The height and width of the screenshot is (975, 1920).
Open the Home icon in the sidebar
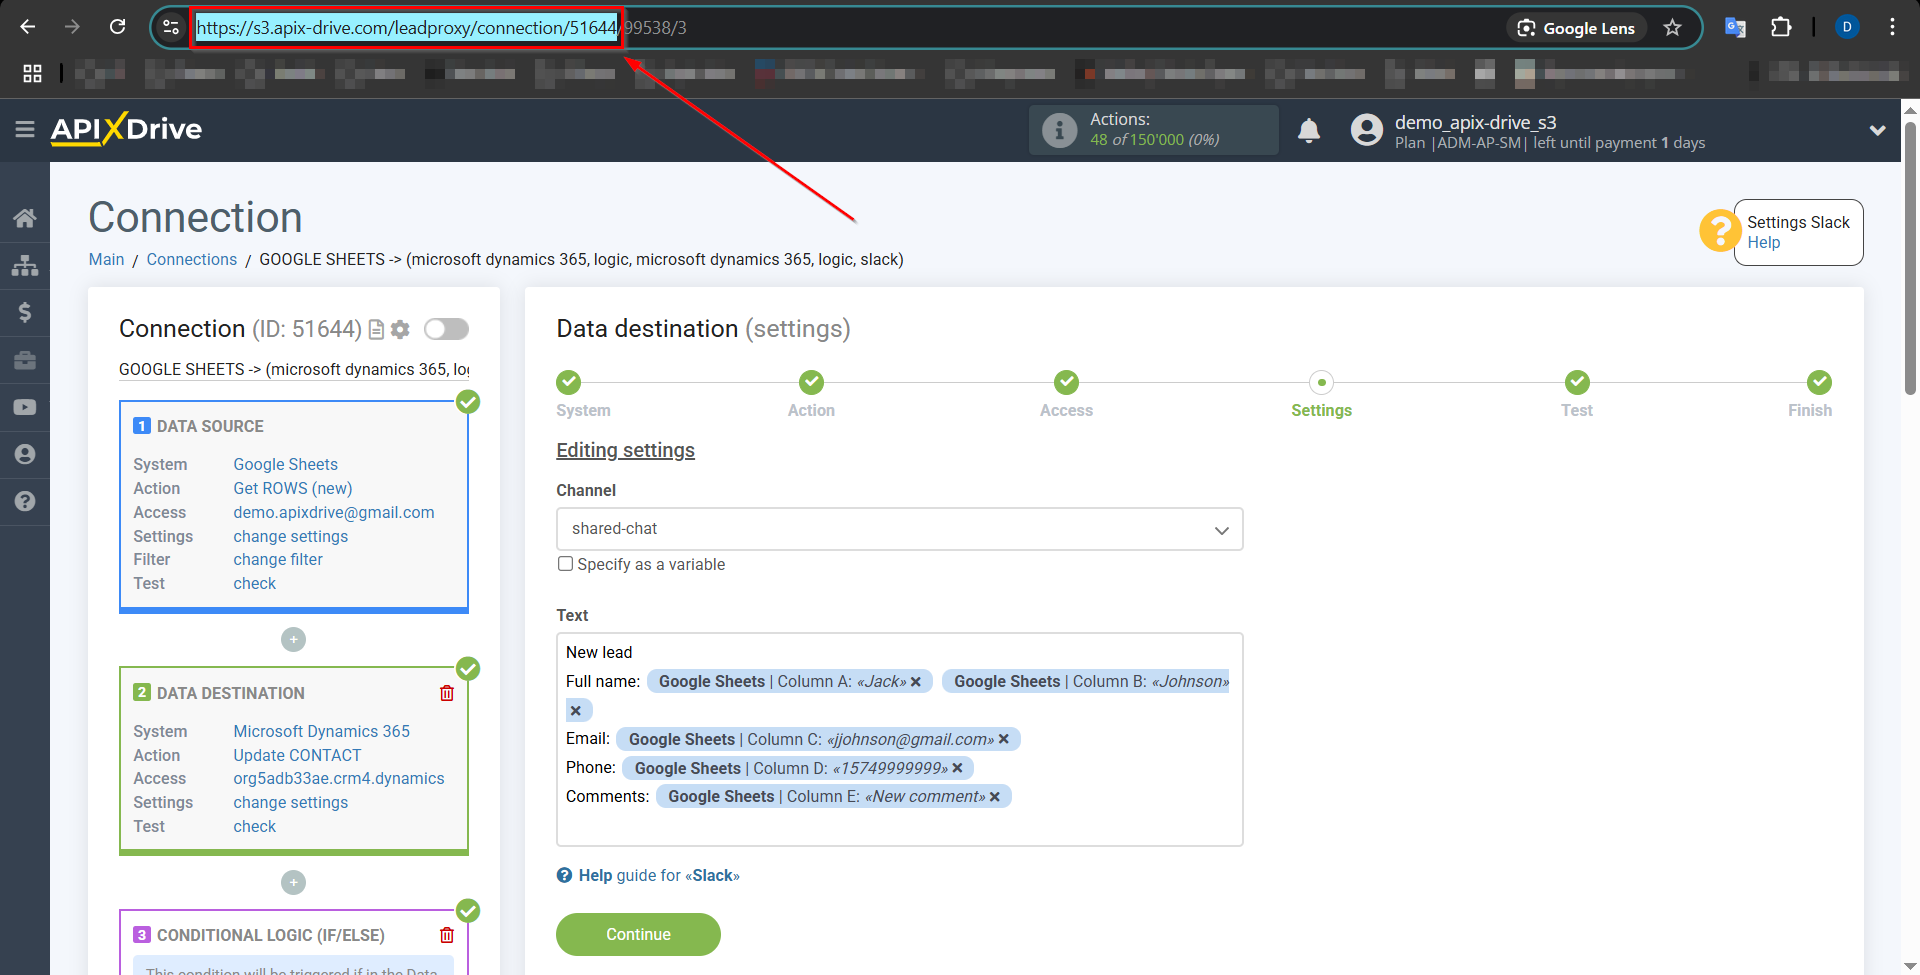click(25, 218)
